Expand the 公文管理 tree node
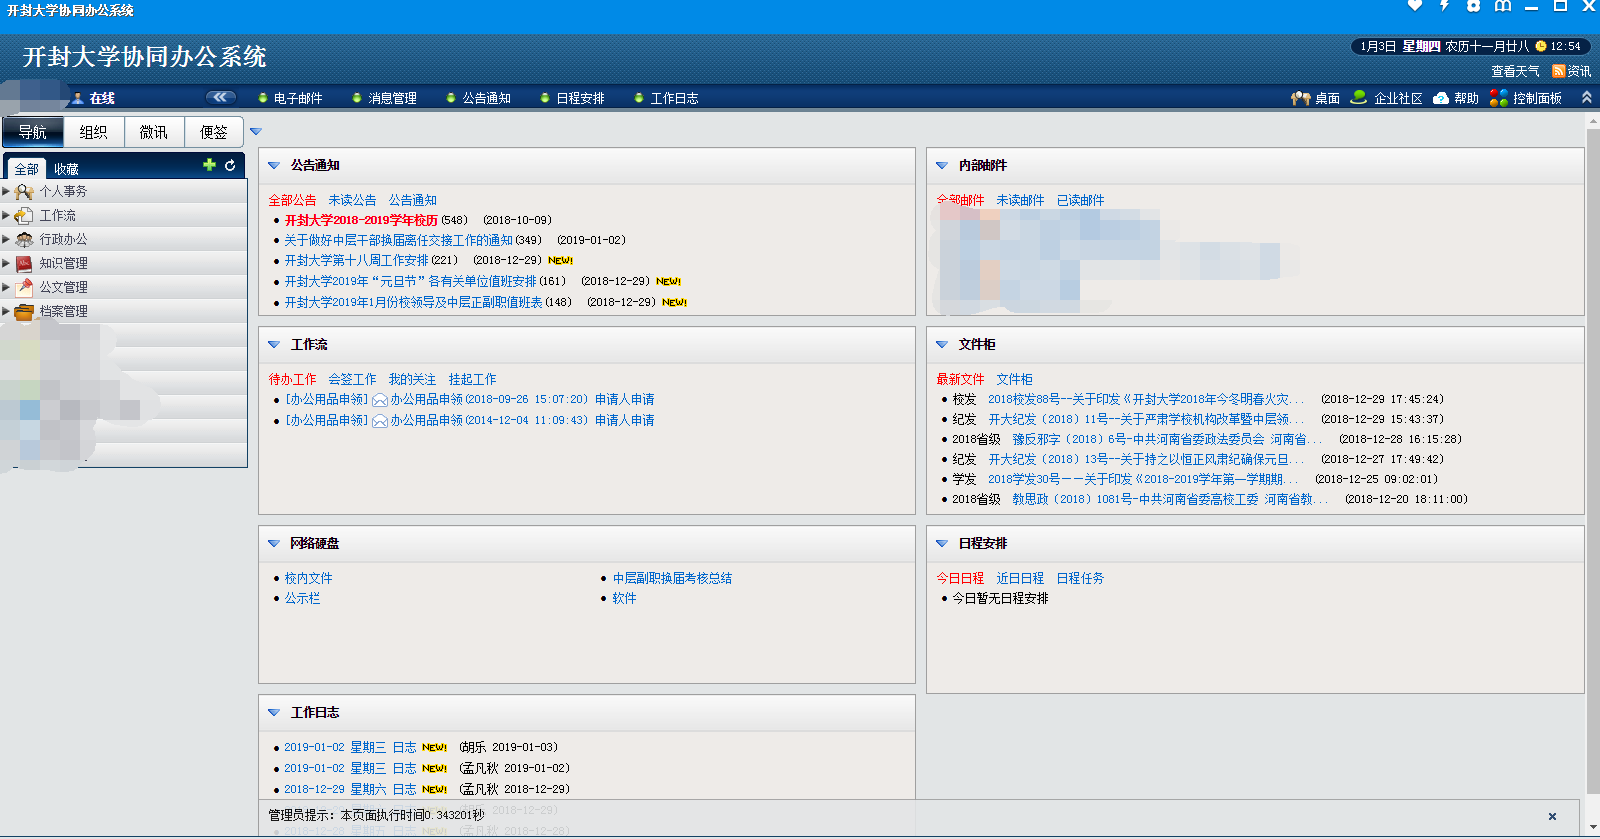 point(6,287)
